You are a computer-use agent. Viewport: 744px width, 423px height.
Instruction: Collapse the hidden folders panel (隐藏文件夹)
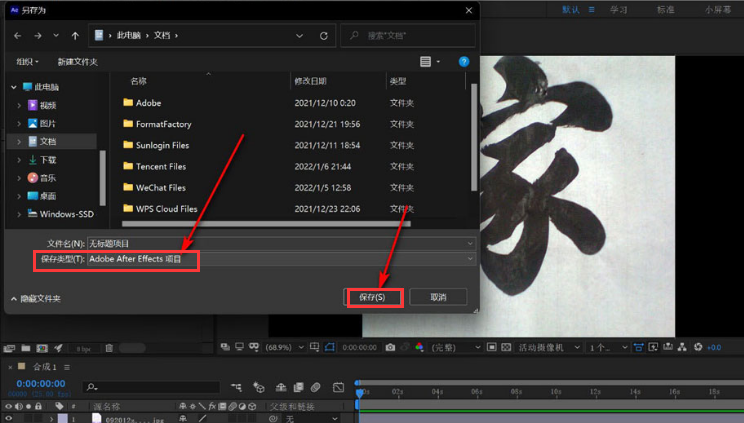click(x=34, y=298)
